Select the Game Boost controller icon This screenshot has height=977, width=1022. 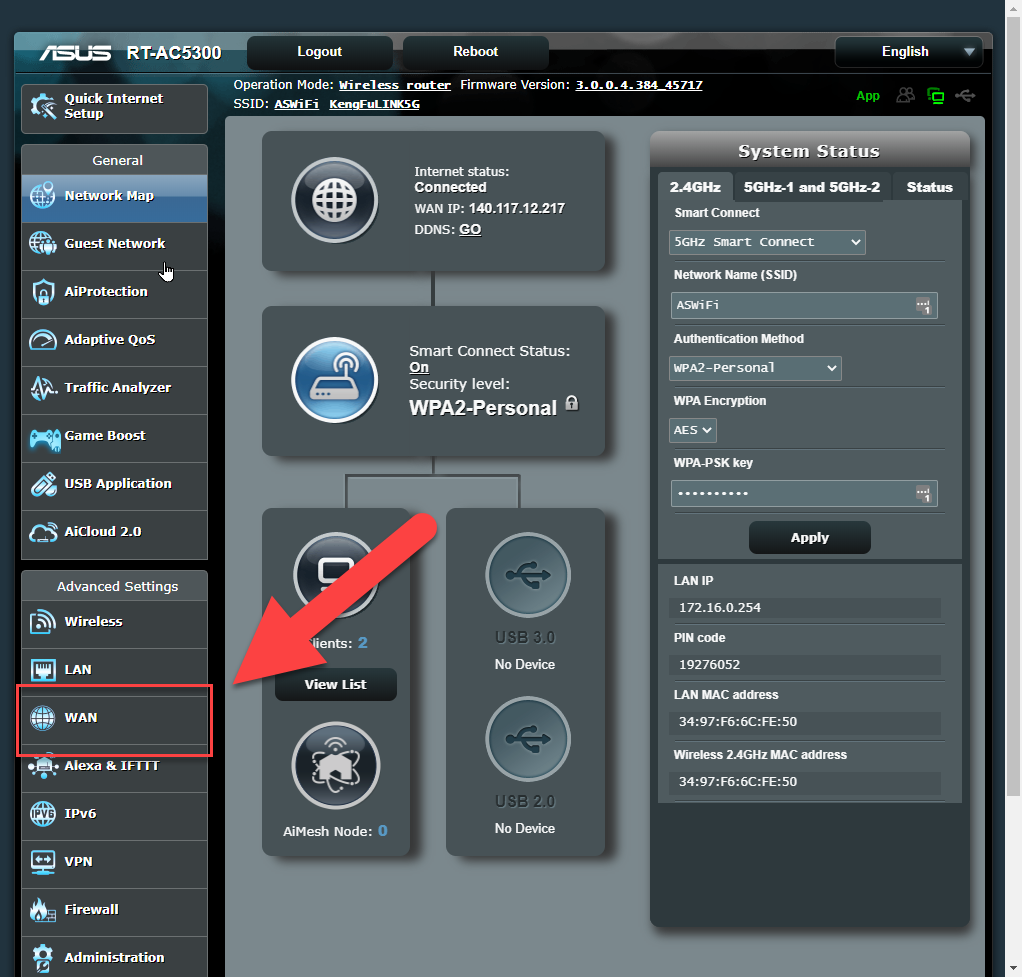click(44, 439)
